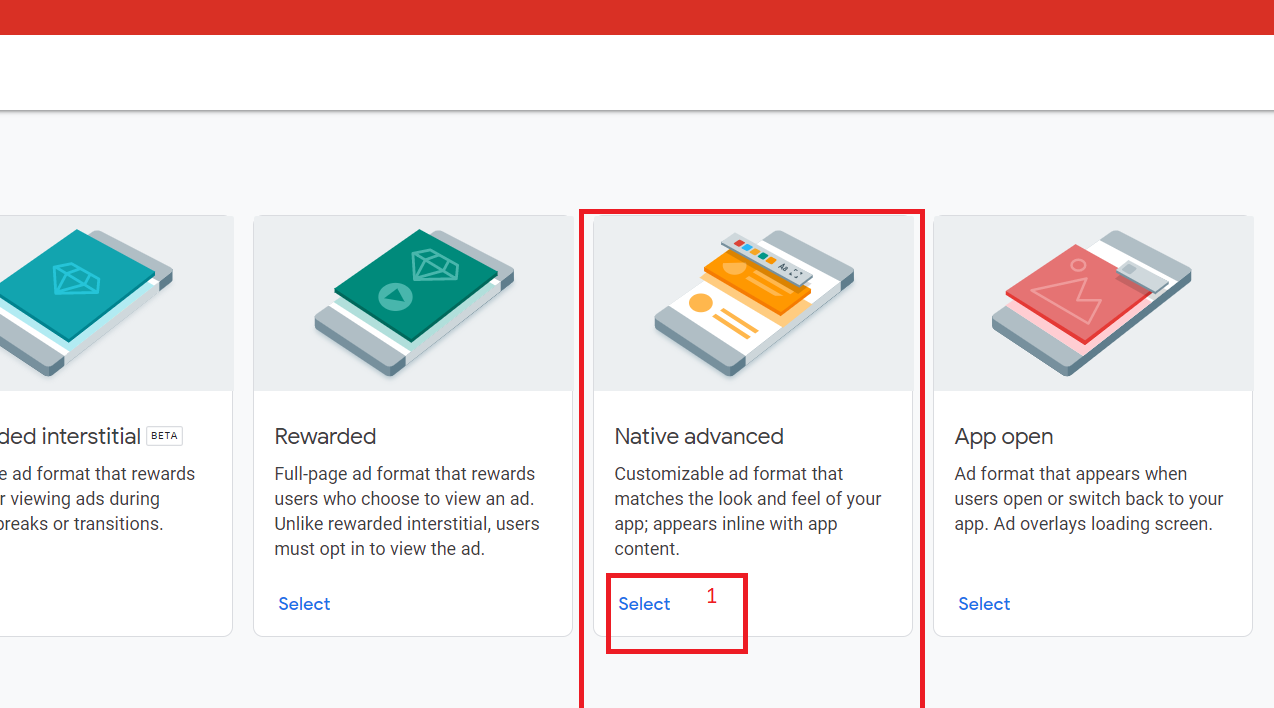Click the highlighted Native advanced card
1274x708 pixels.
coord(752,420)
